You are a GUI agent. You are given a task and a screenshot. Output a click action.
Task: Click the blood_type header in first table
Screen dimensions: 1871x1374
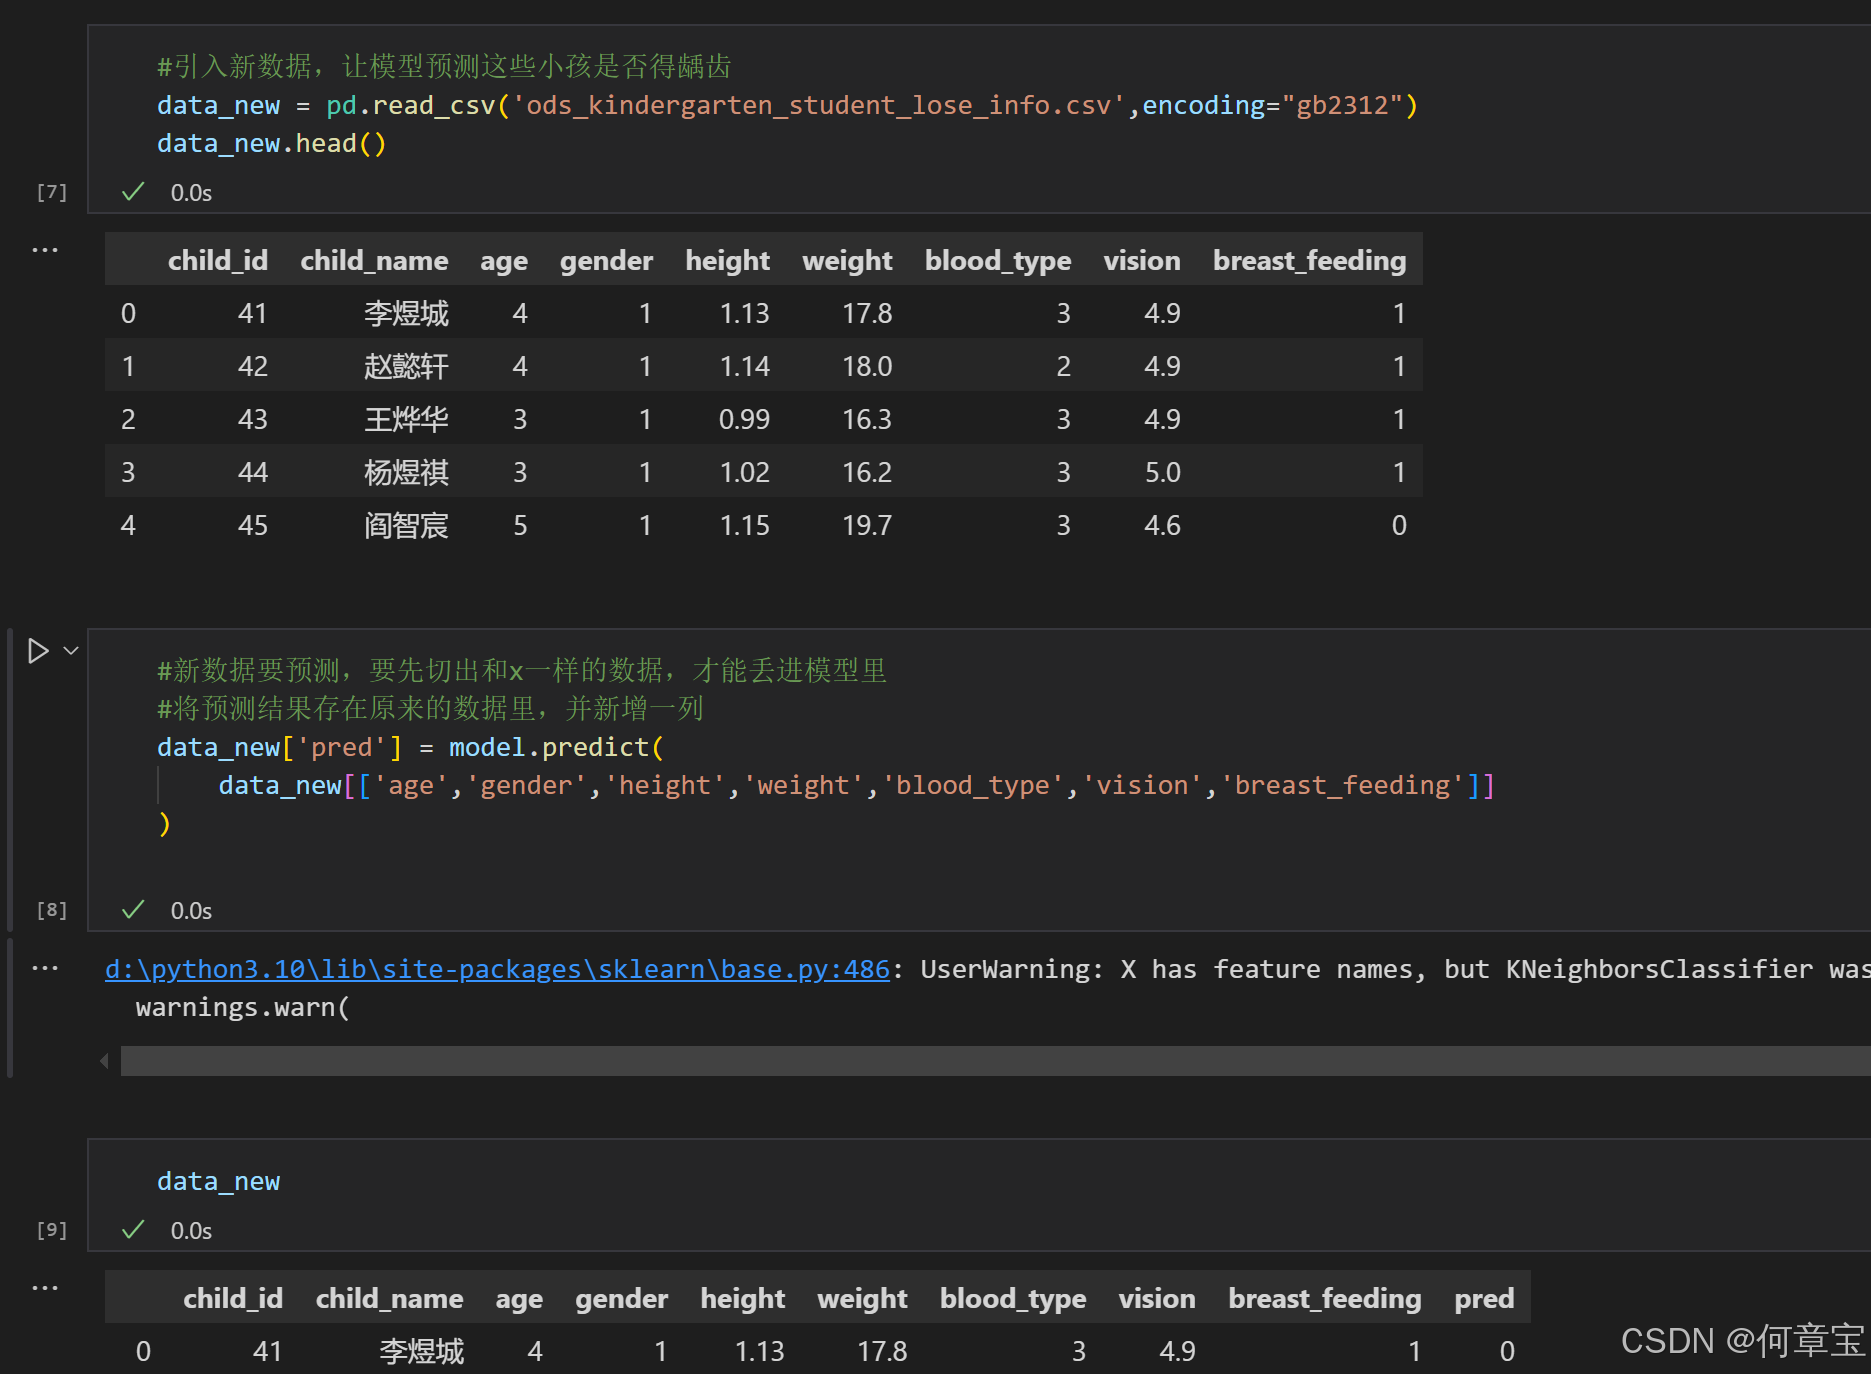point(998,260)
